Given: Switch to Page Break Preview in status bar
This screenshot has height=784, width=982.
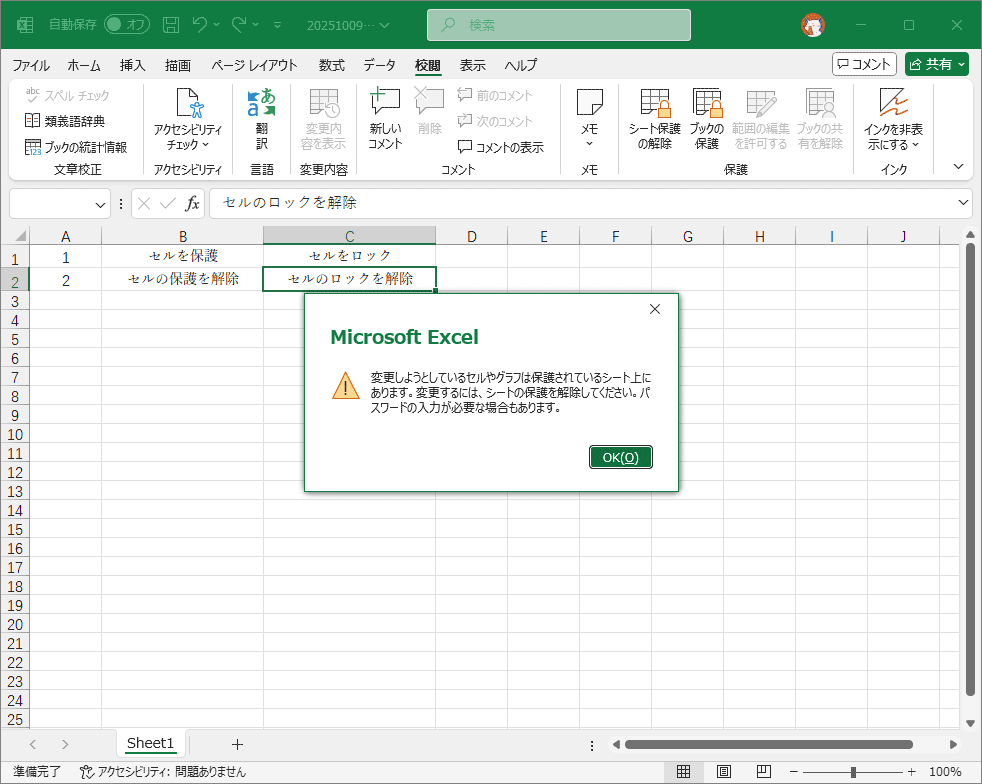Looking at the screenshot, I should point(762,772).
